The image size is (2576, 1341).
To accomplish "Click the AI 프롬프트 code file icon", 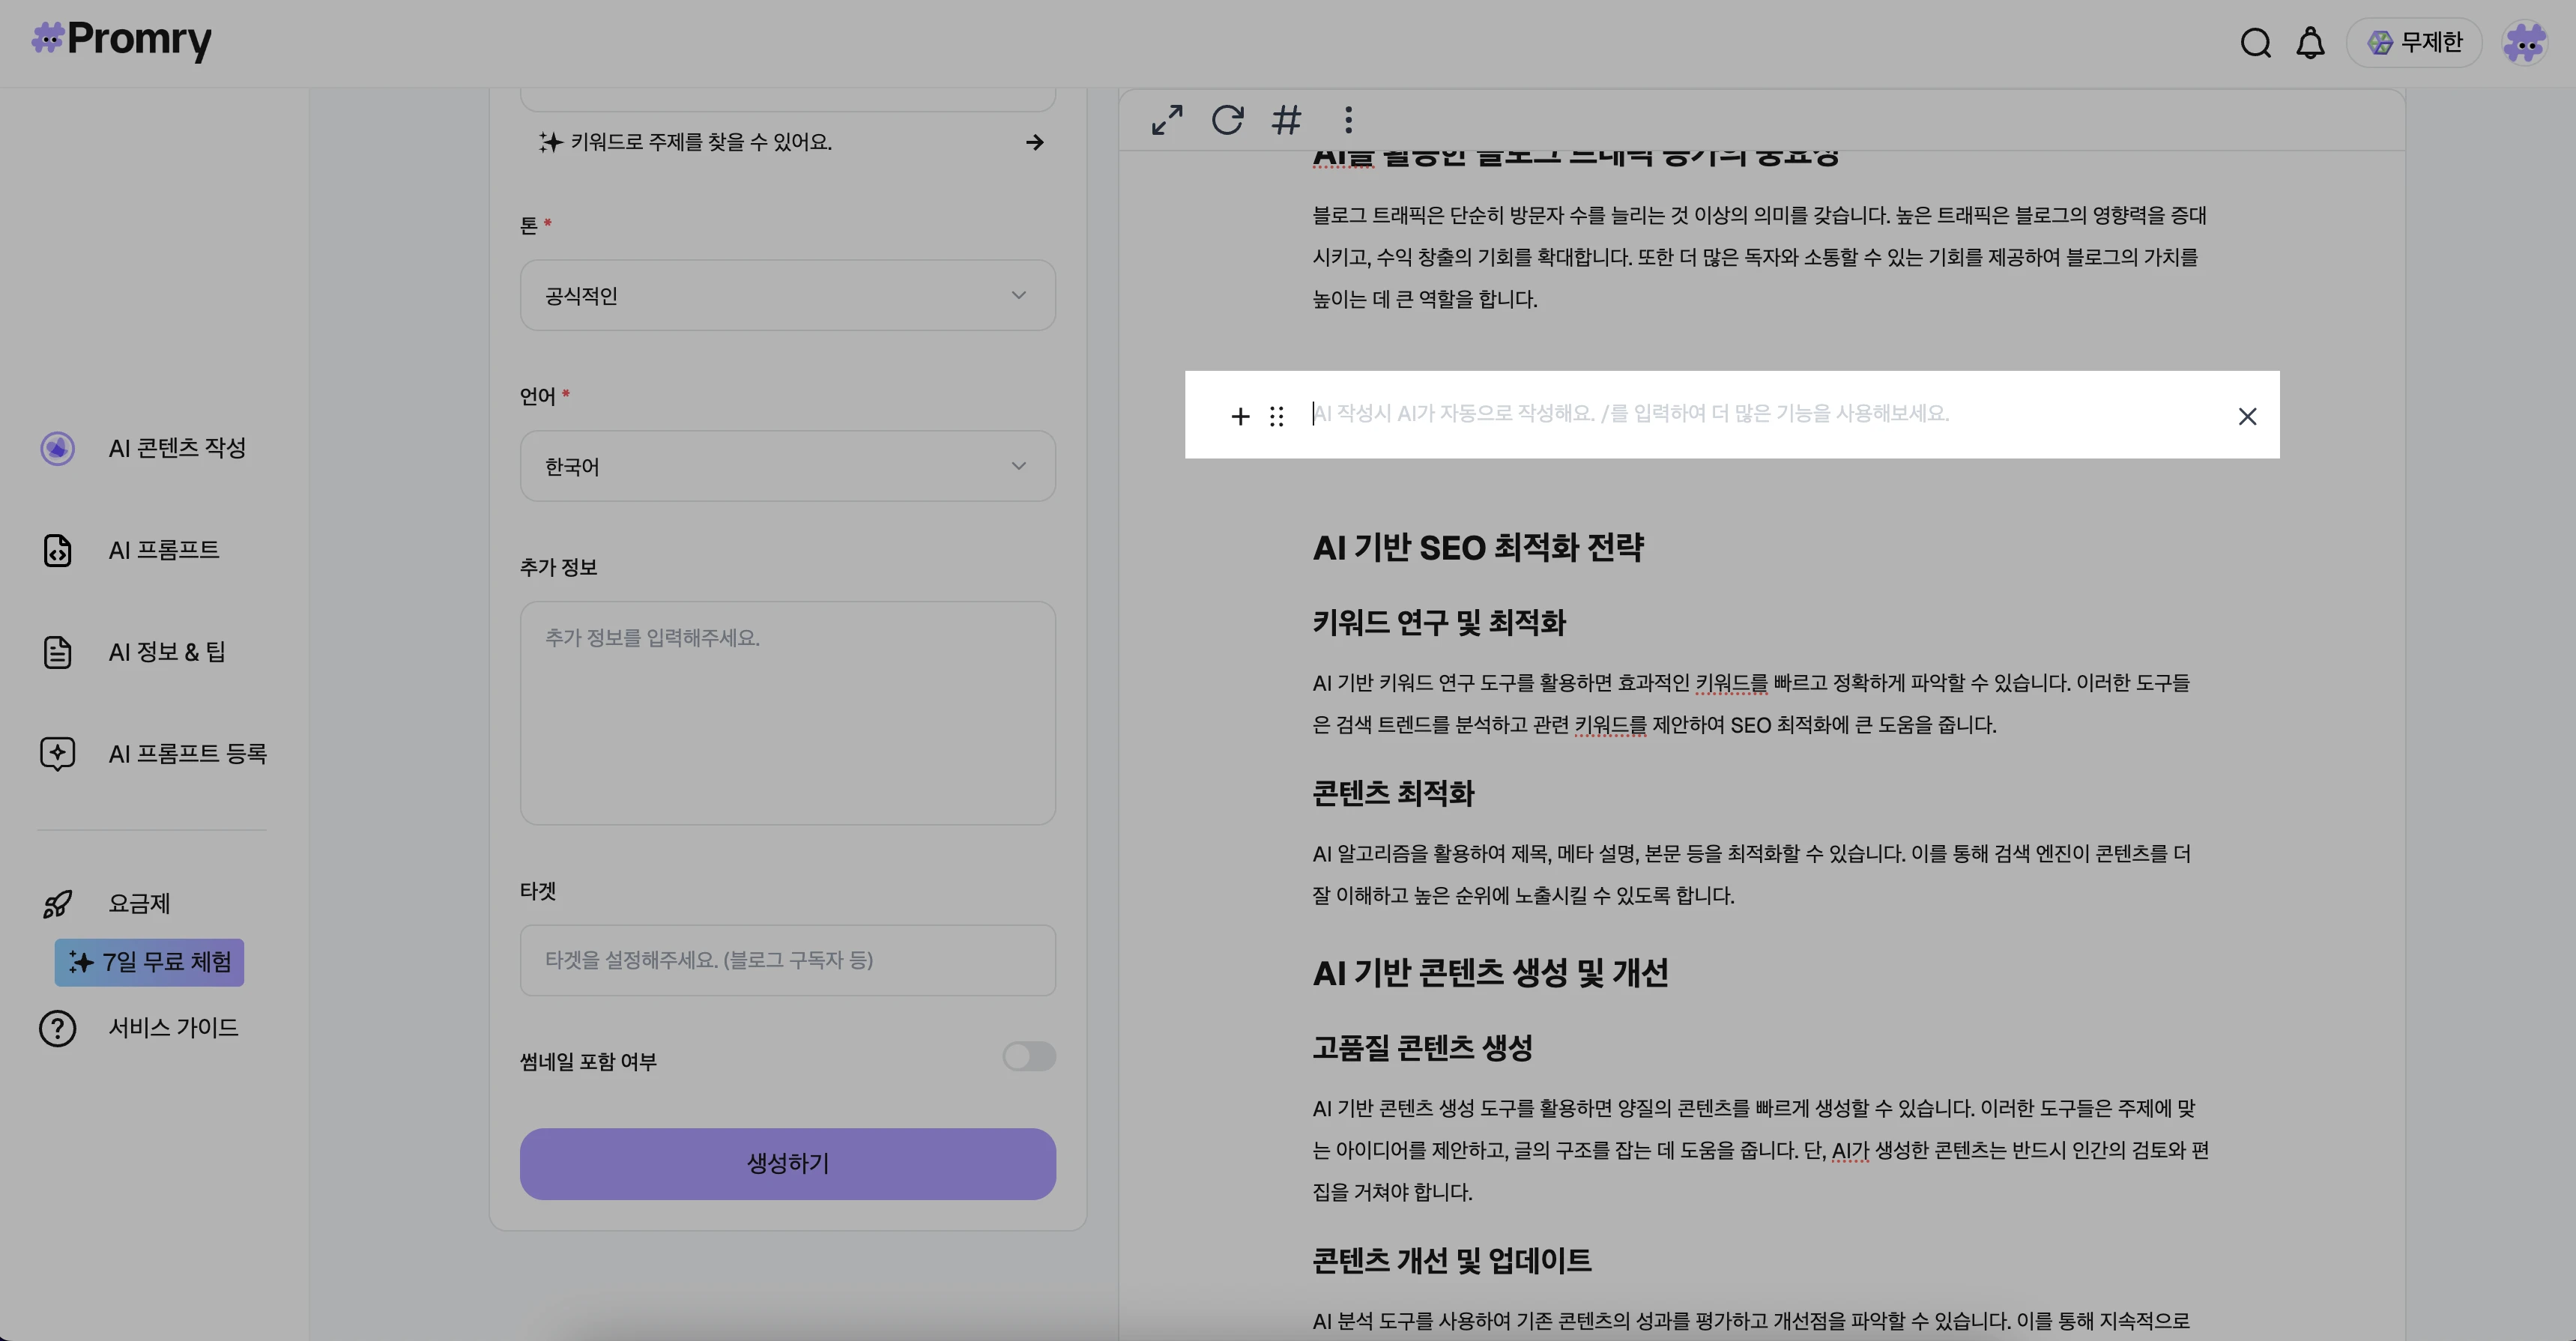I will click(x=57, y=550).
